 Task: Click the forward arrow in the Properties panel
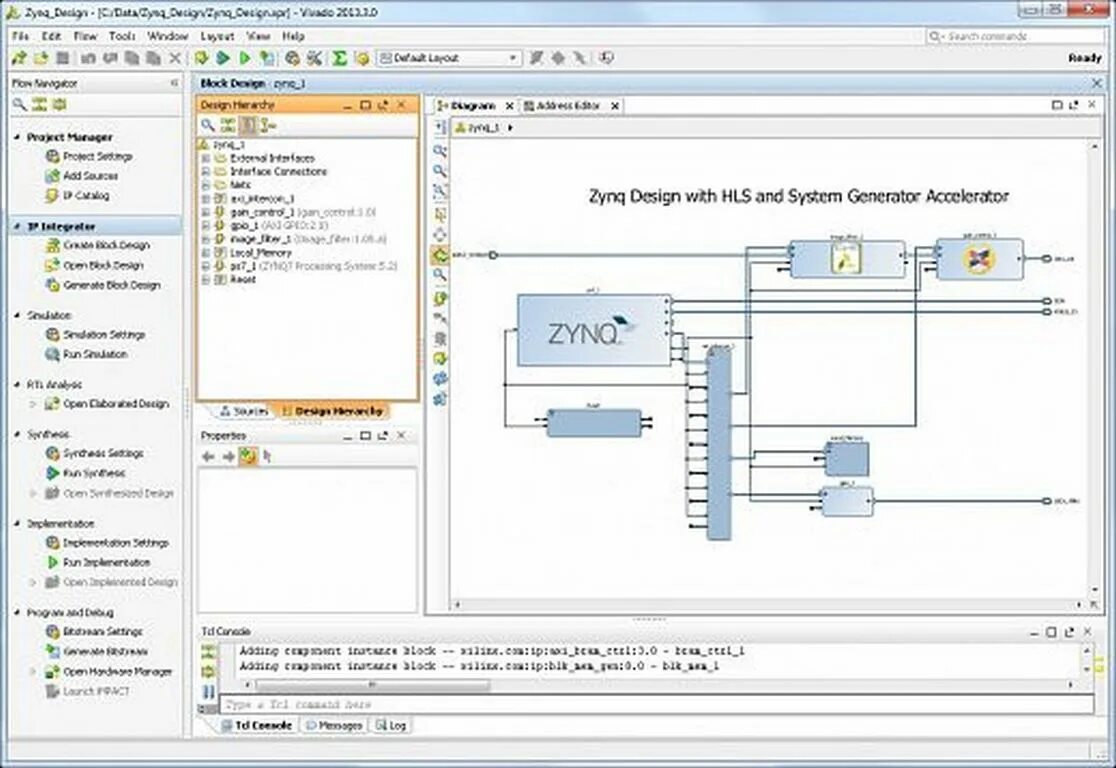[228, 456]
